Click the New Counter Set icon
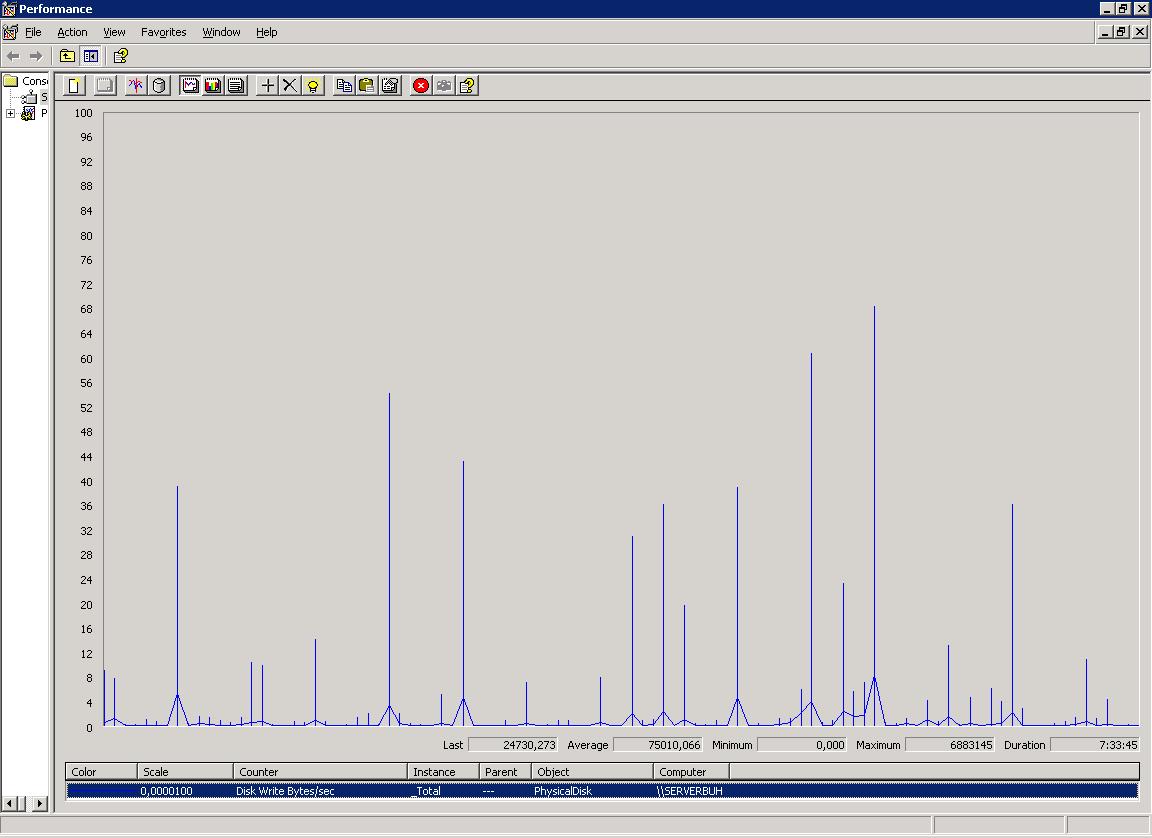This screenshot has width=1152, height=838. point(73,86)
